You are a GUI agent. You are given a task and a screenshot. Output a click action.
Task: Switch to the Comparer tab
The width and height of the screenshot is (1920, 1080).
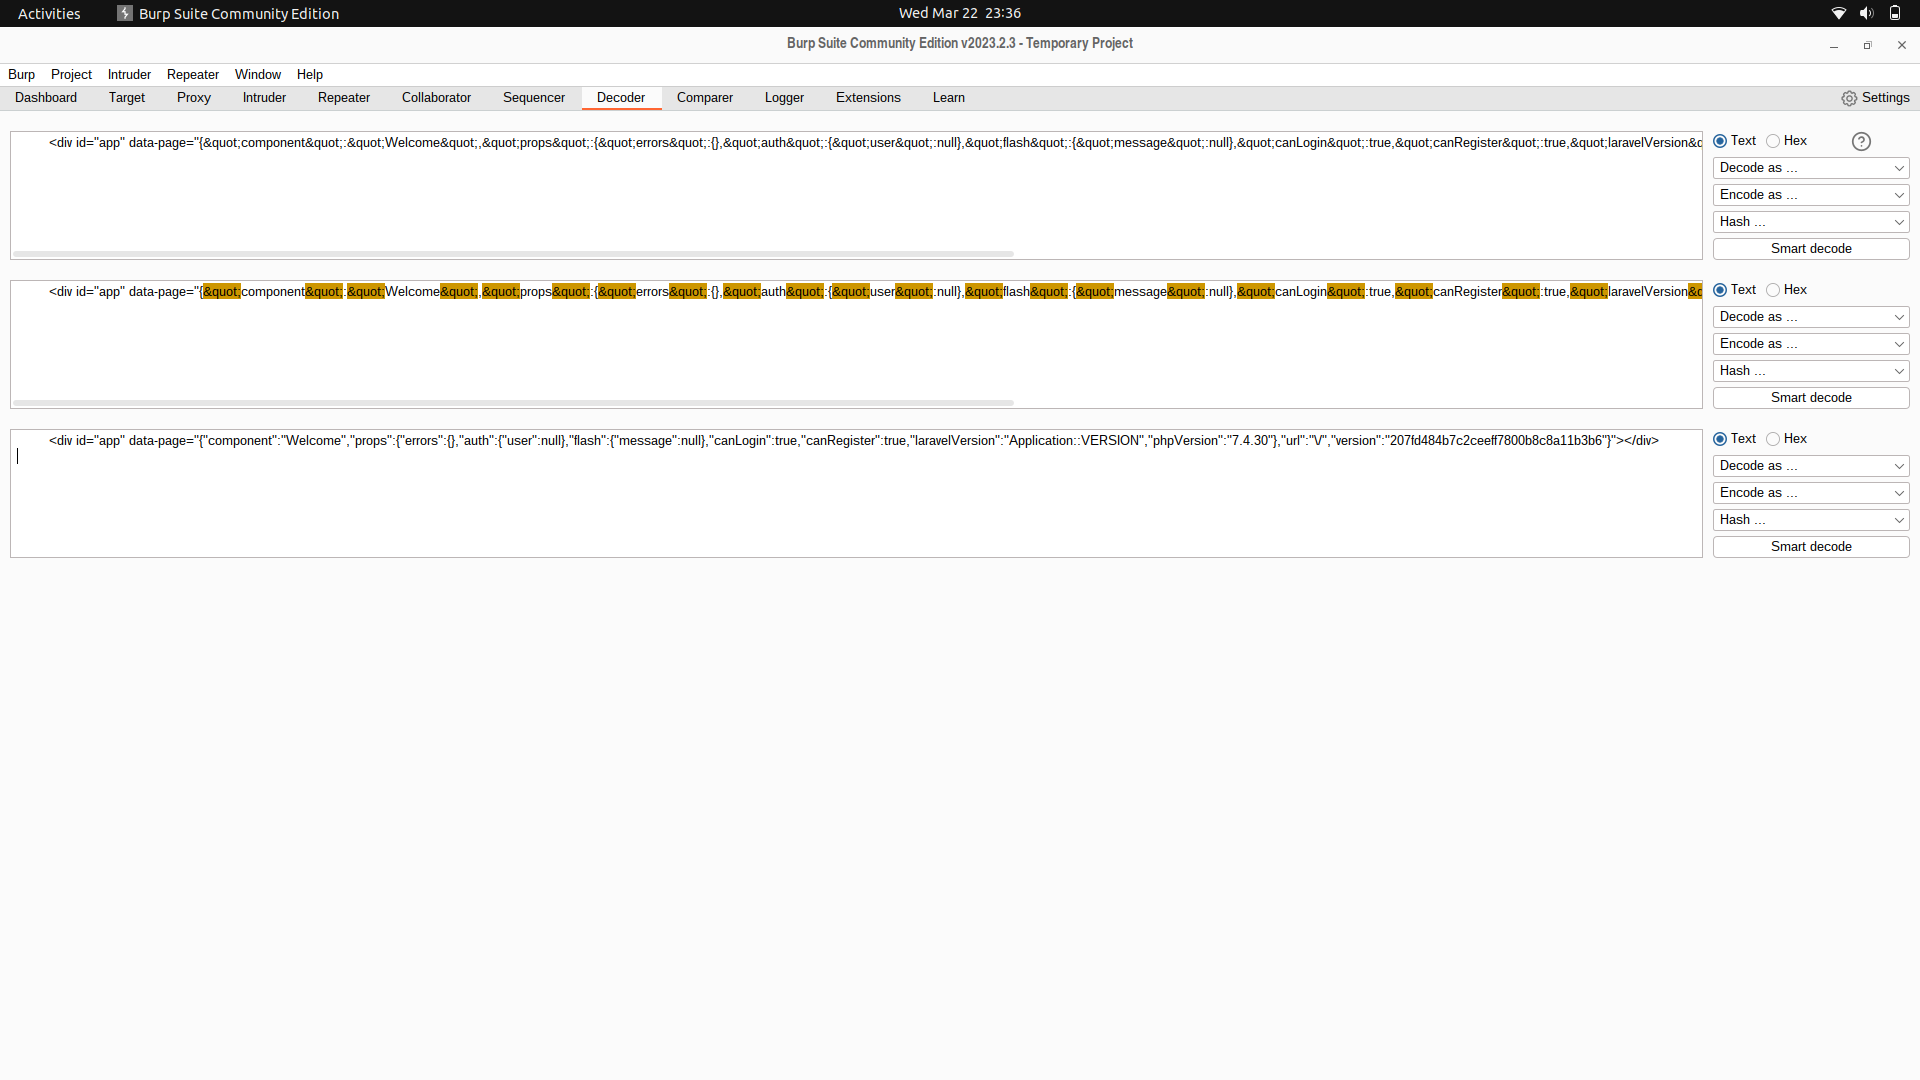click(704, 97)
